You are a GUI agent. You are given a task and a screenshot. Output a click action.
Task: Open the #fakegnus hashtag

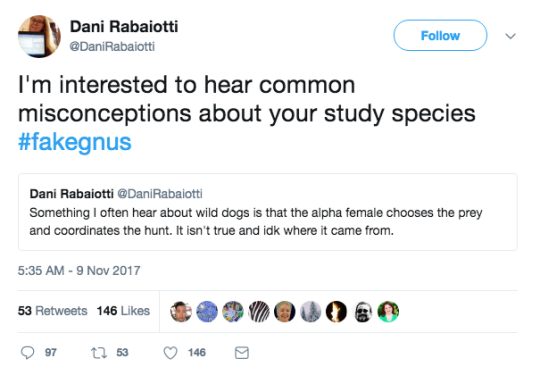coord(75,142)
